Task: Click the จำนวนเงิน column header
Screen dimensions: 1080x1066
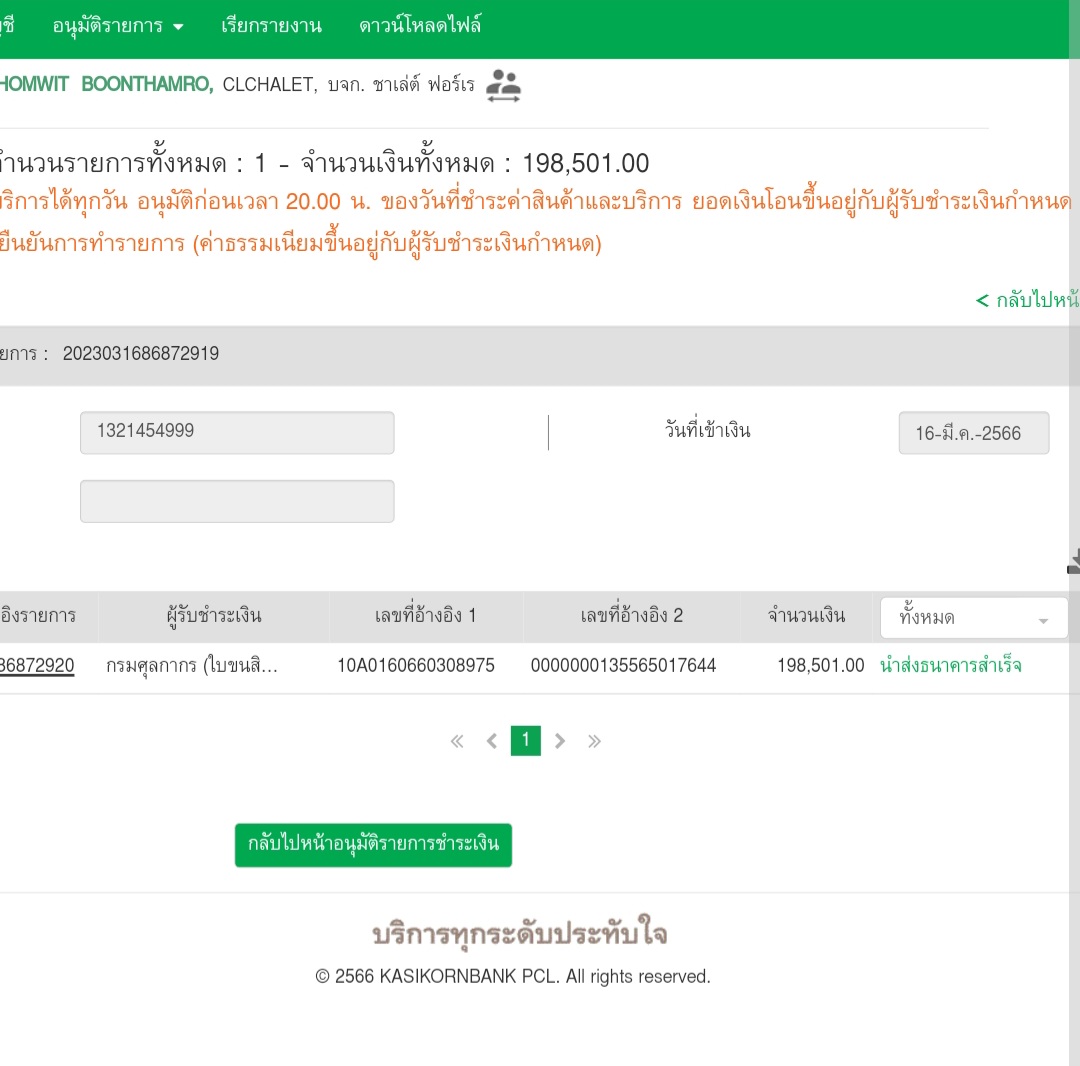Action: 806,616
